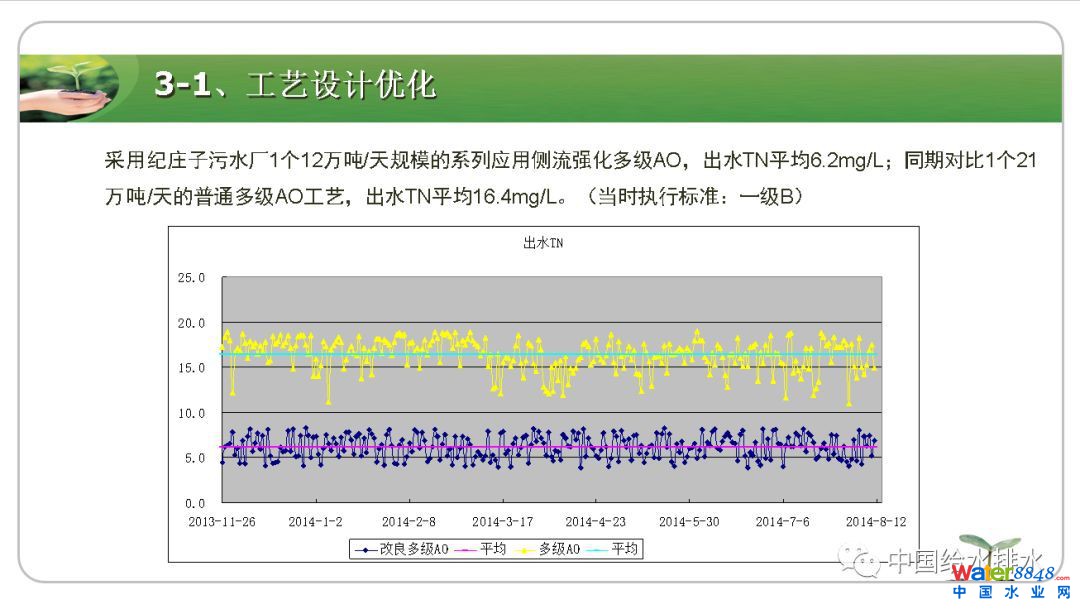The height and width of the screenshot is (609, 1080).
Task: Select the dark blue 改良多级AO legend marker
Action: [366, 549]
